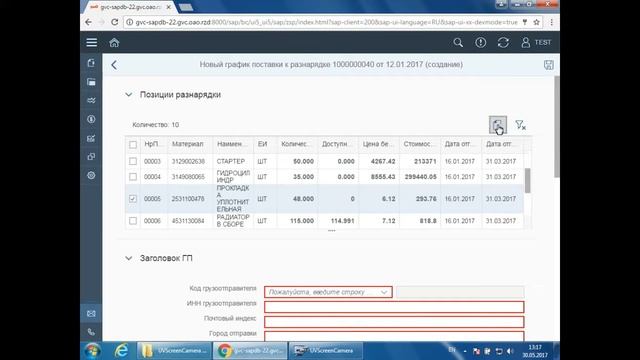640x360 pixels.
Task: Collapse the Заголовок ГП section
Action: 129,258
